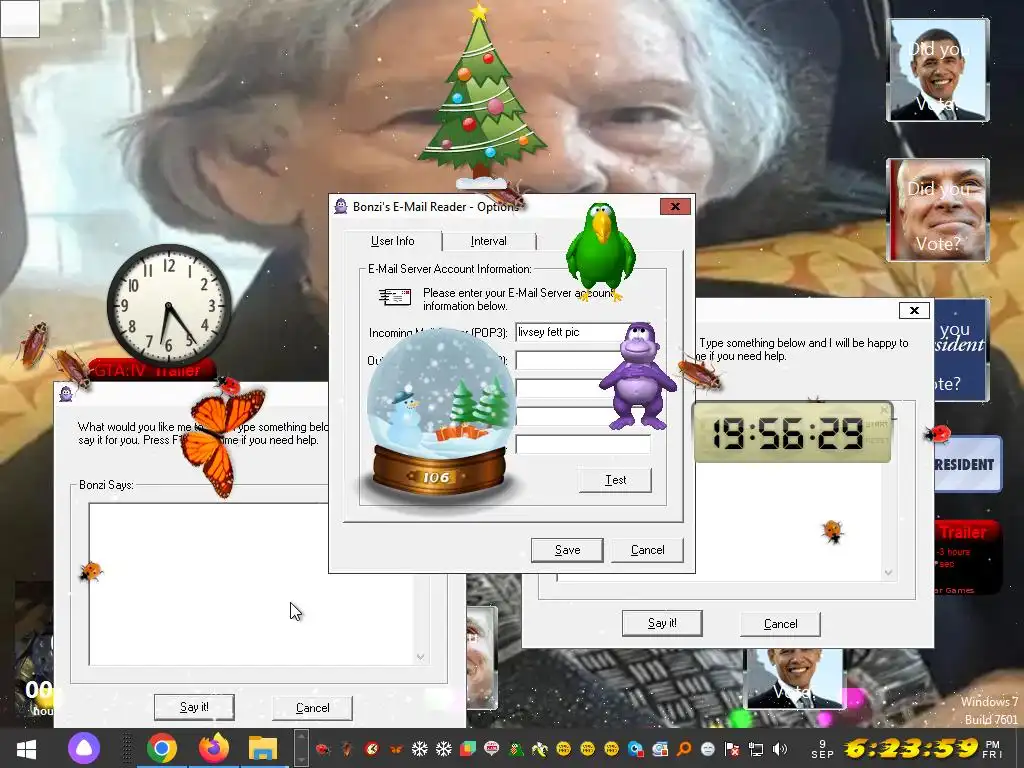Click Cancel in the right-side dialog
Viewport: 1024px width, 768px height.
coord(780,624)
